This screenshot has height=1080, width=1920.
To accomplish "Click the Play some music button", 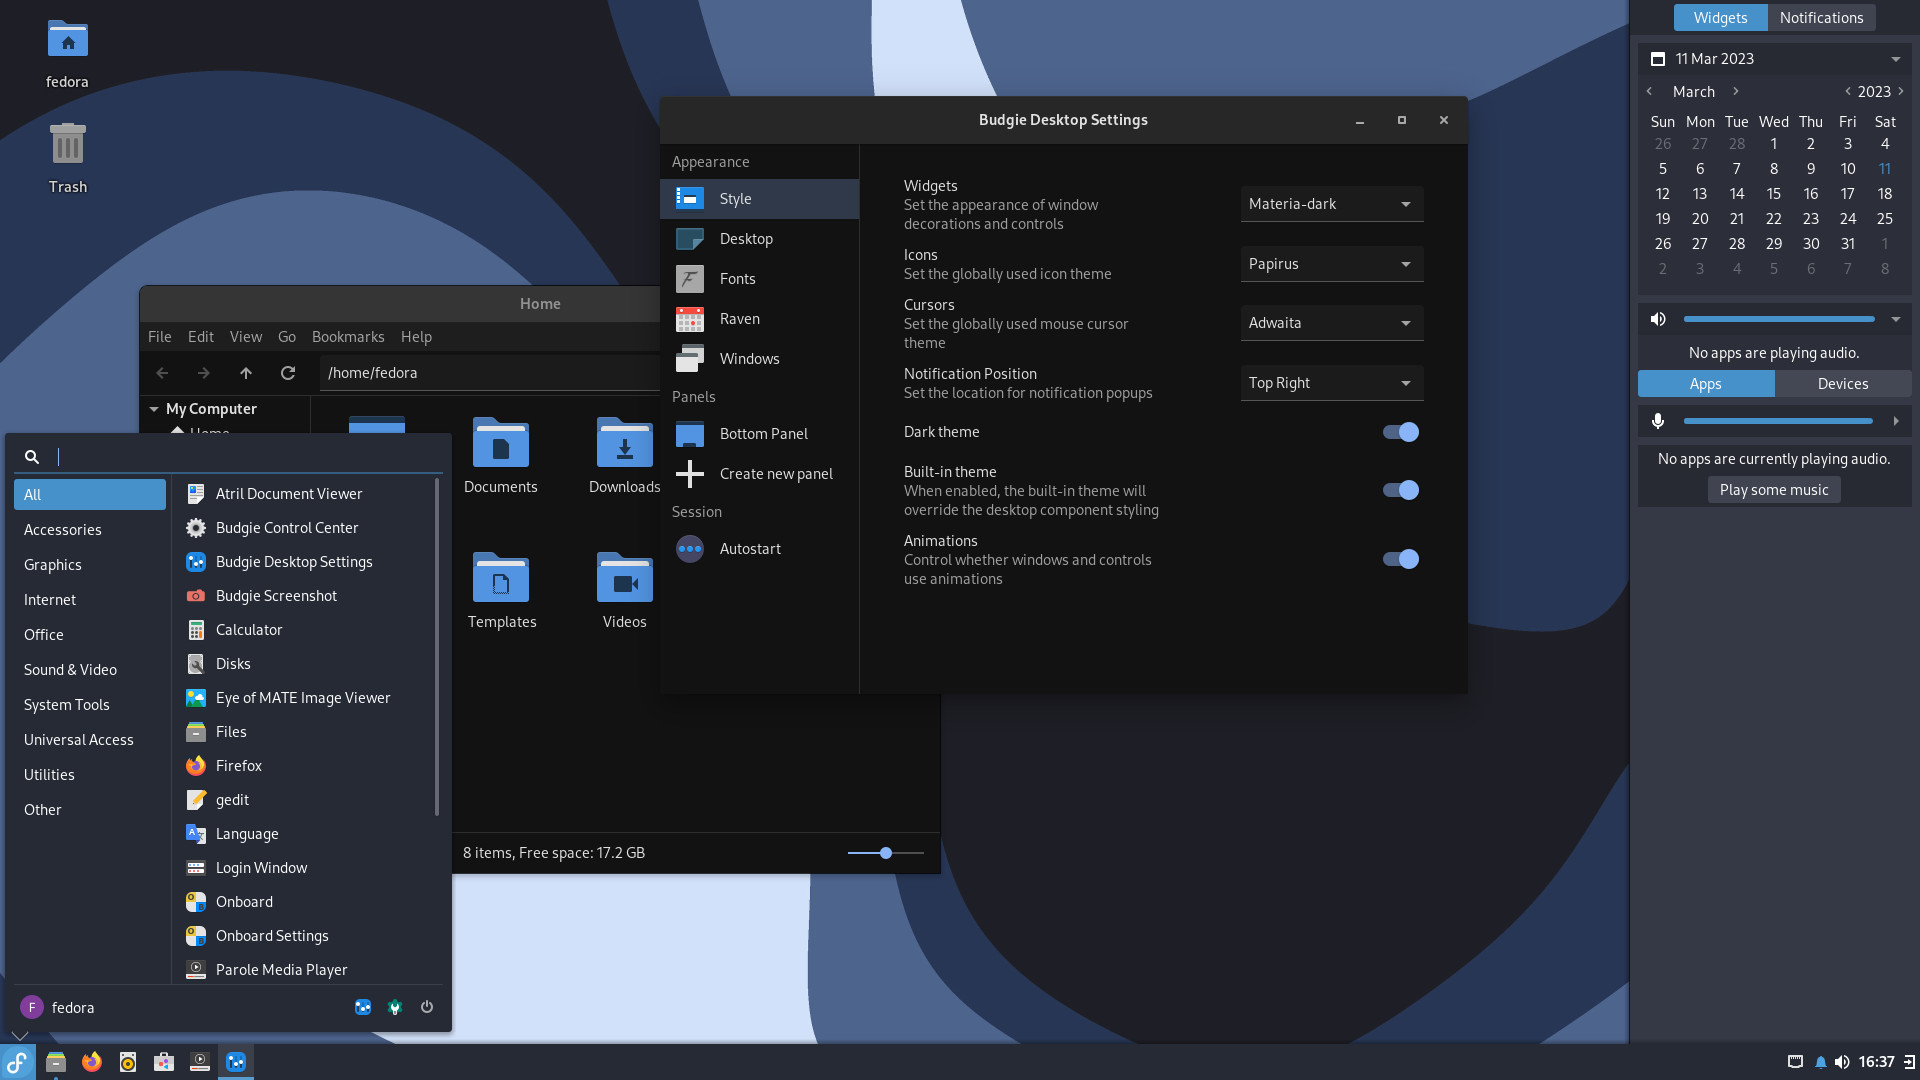I will (x=1774, y=489).
